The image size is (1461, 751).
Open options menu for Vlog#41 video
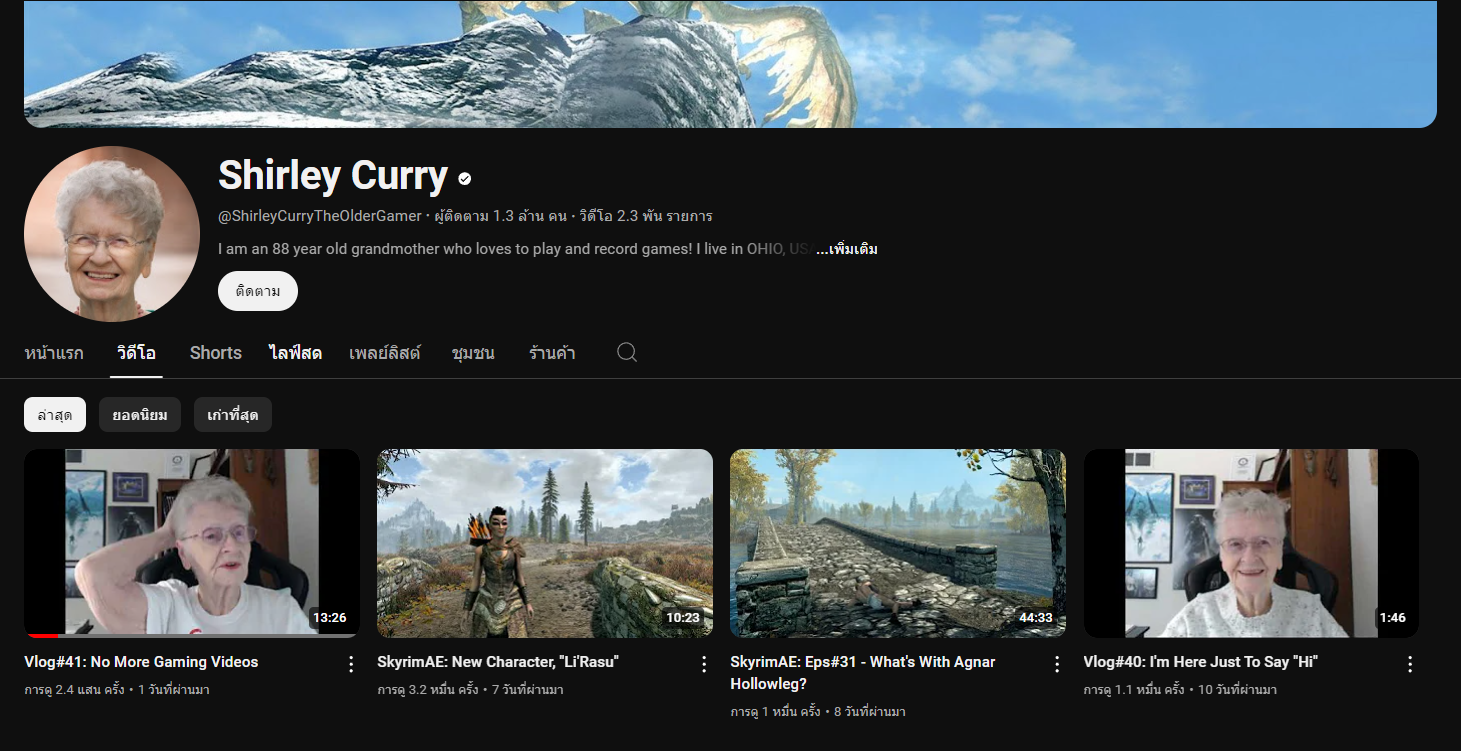[x=351, y=664]
